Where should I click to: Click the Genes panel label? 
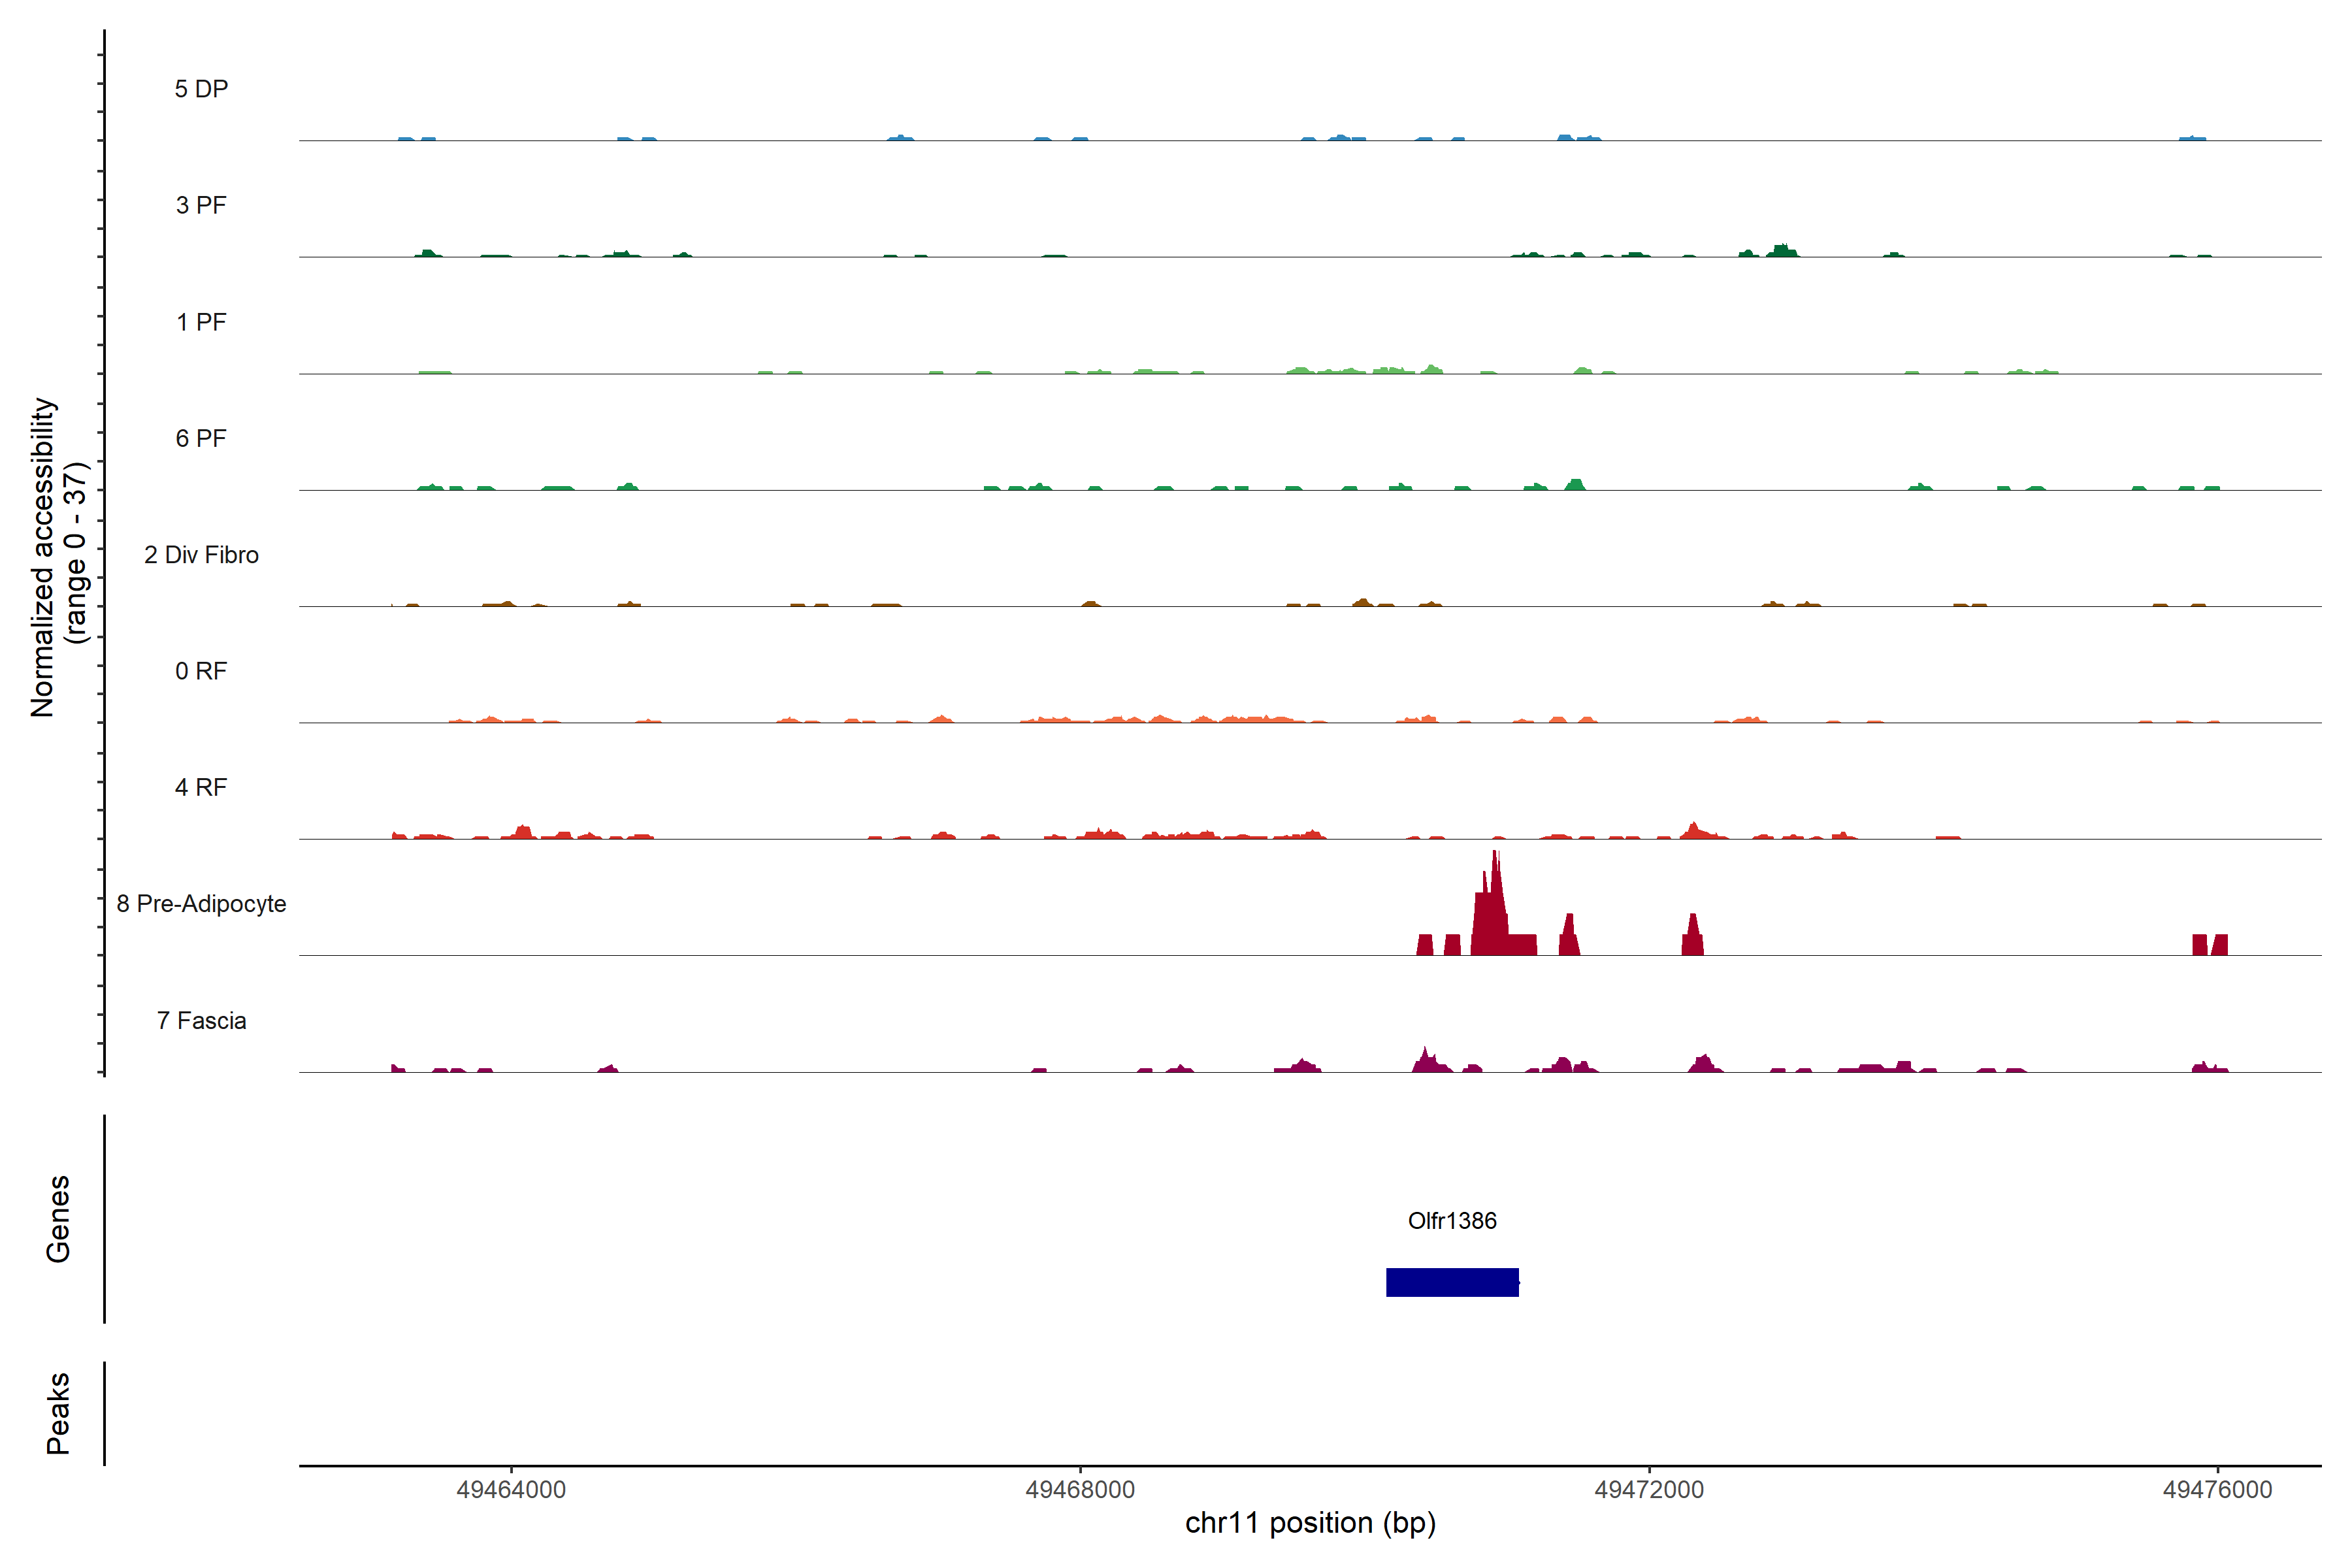tap(58, 1218)
